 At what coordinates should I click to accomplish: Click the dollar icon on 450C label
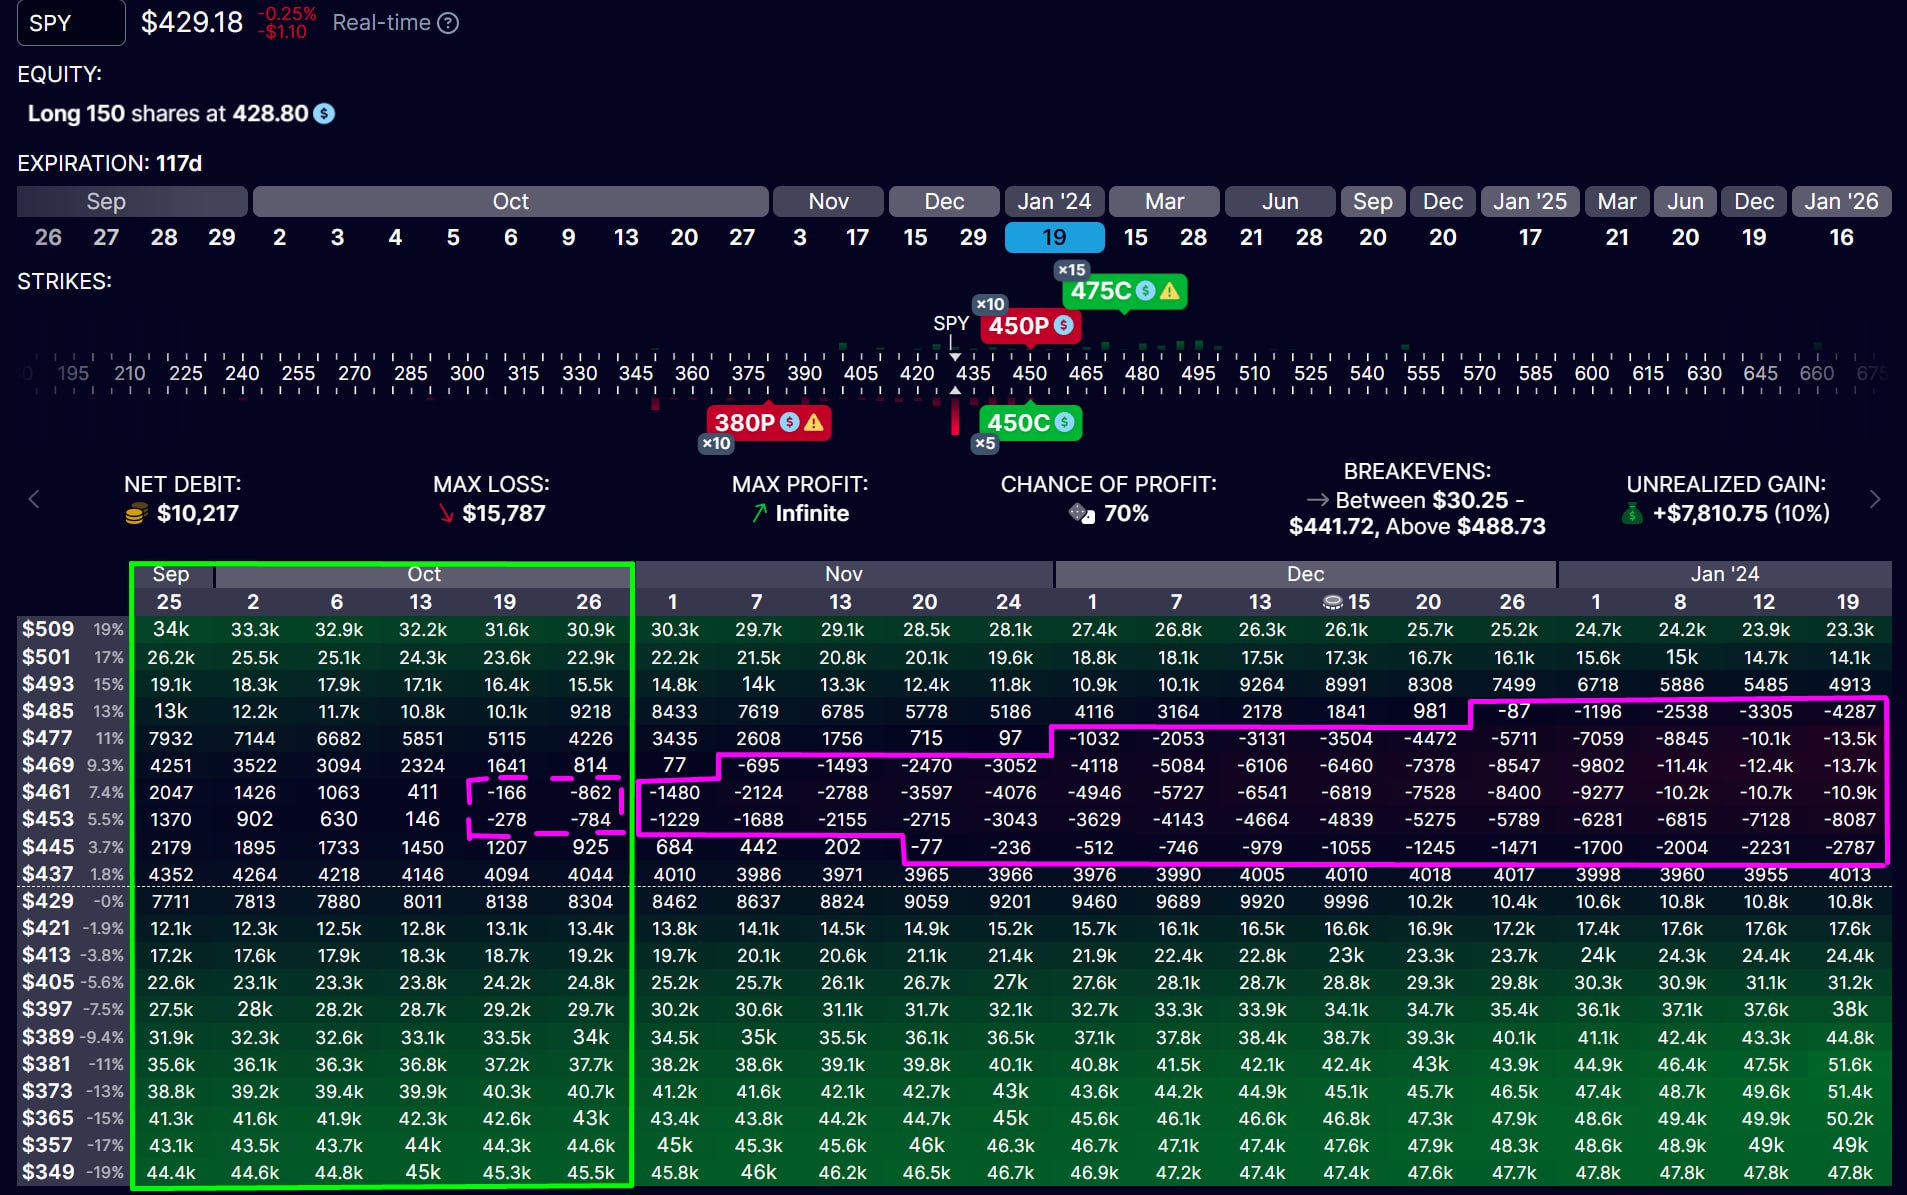point(1065,422)
